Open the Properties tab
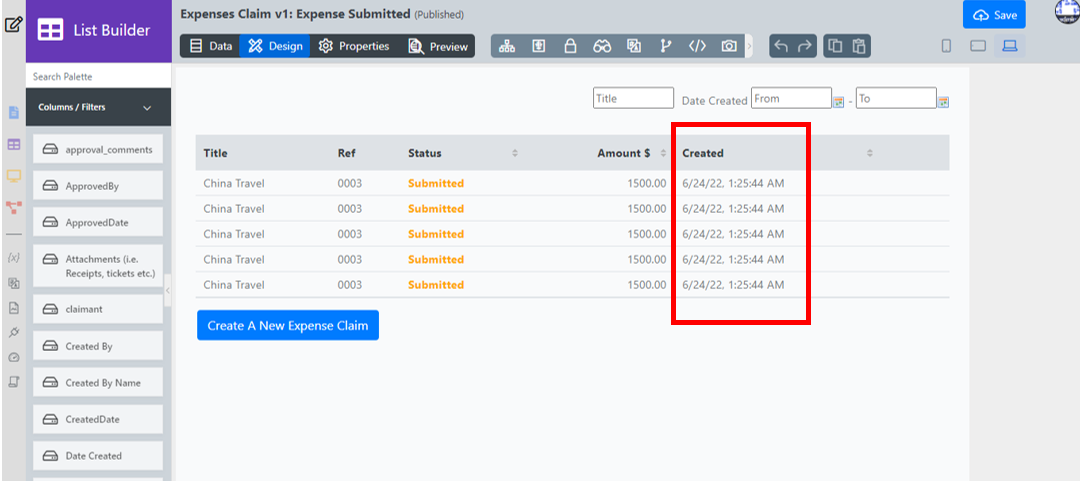 point(355,46)
